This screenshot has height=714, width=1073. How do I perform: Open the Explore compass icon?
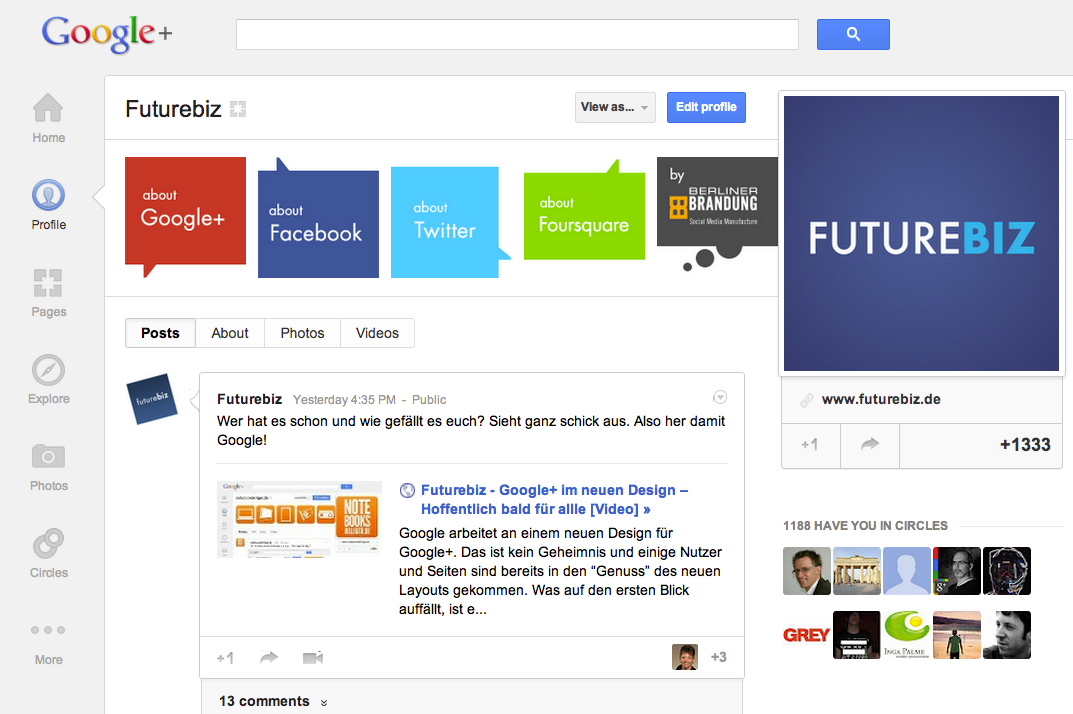point(48,370)
